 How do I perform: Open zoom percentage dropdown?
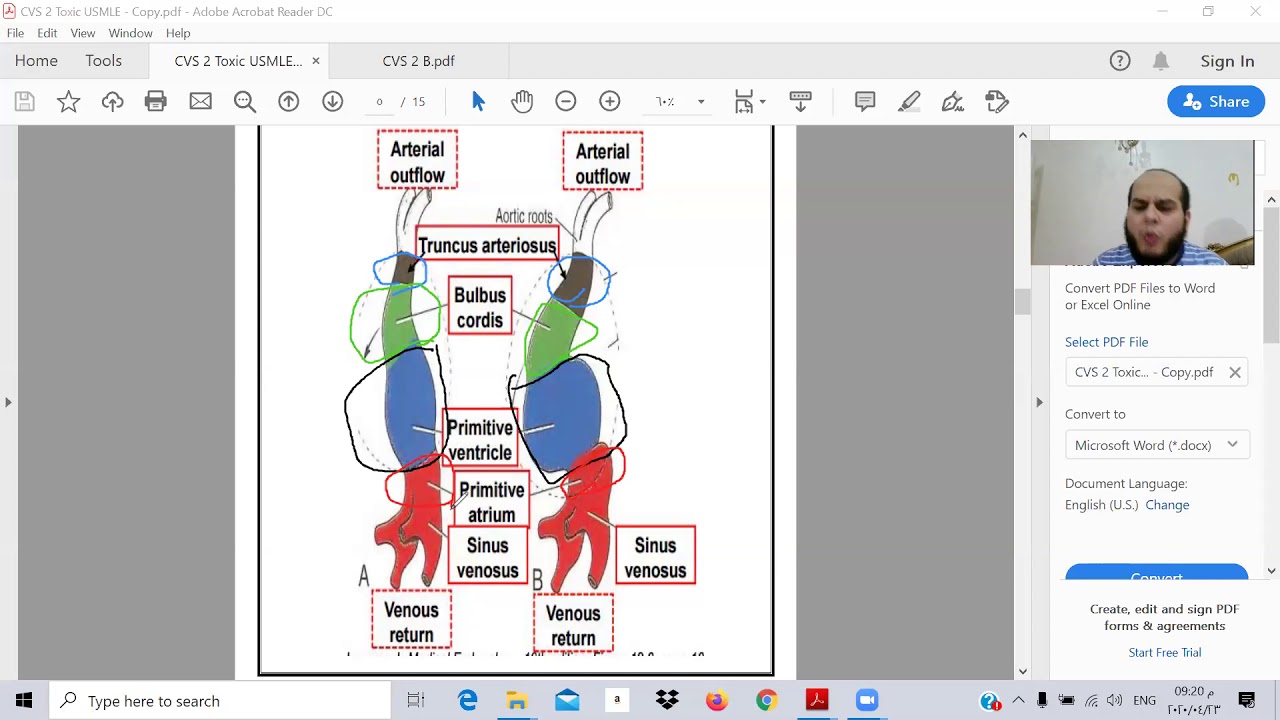[x=701, y=101]
